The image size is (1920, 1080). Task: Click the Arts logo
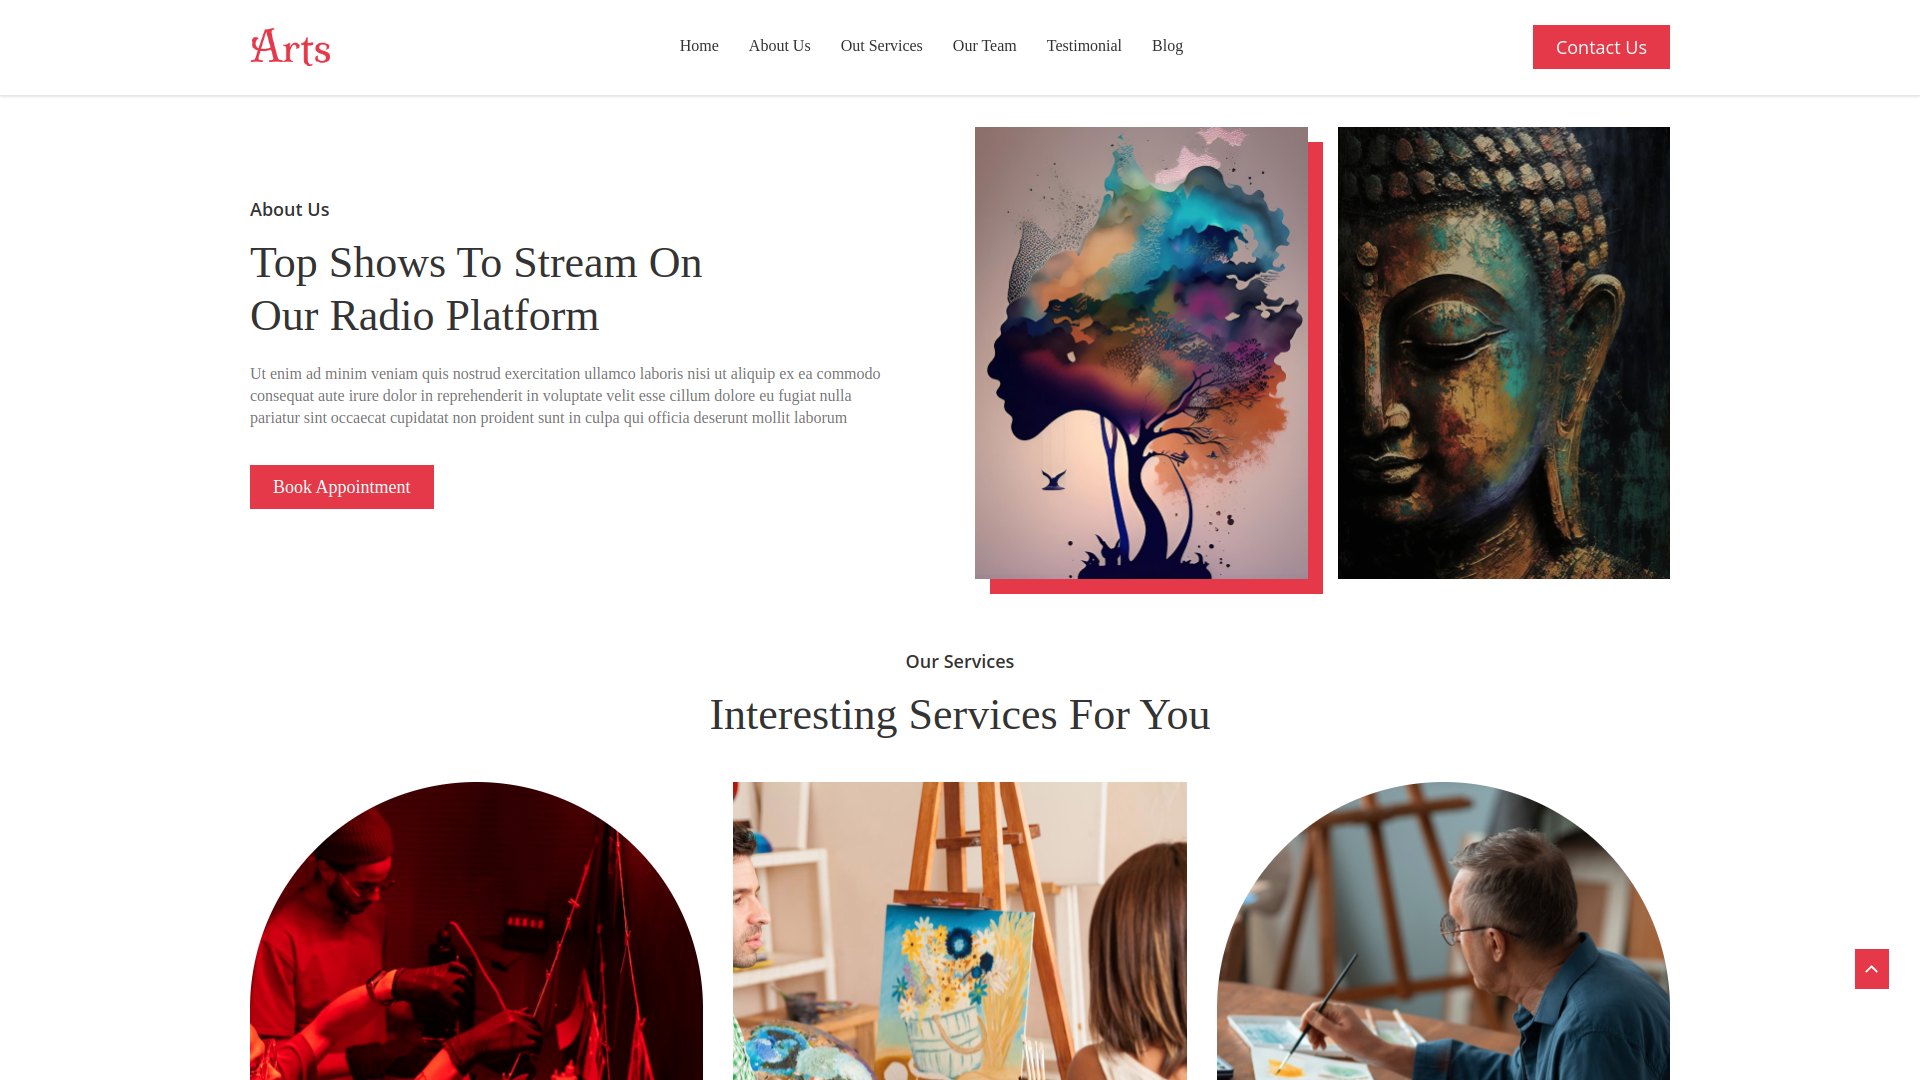(x=290, y=47)
